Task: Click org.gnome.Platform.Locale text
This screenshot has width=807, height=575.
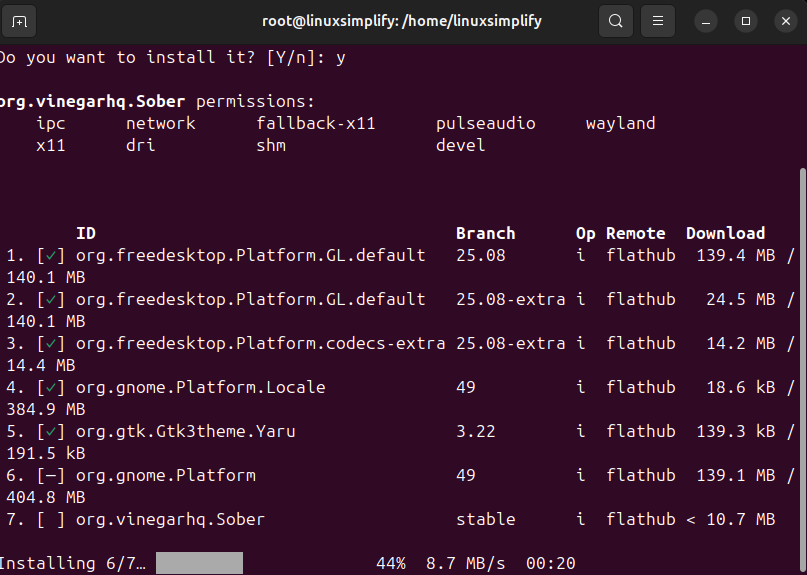Action: click(x=201, y=388)
